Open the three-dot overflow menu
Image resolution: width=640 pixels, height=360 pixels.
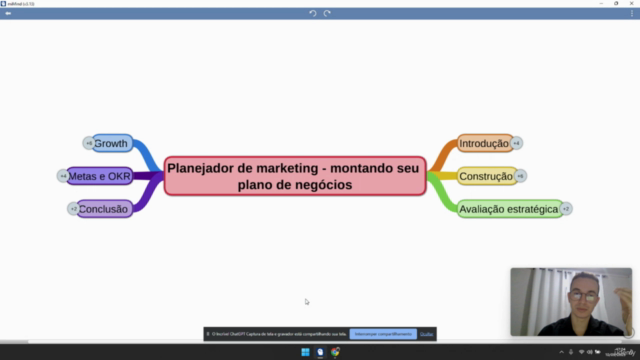[x=632, y=13]
